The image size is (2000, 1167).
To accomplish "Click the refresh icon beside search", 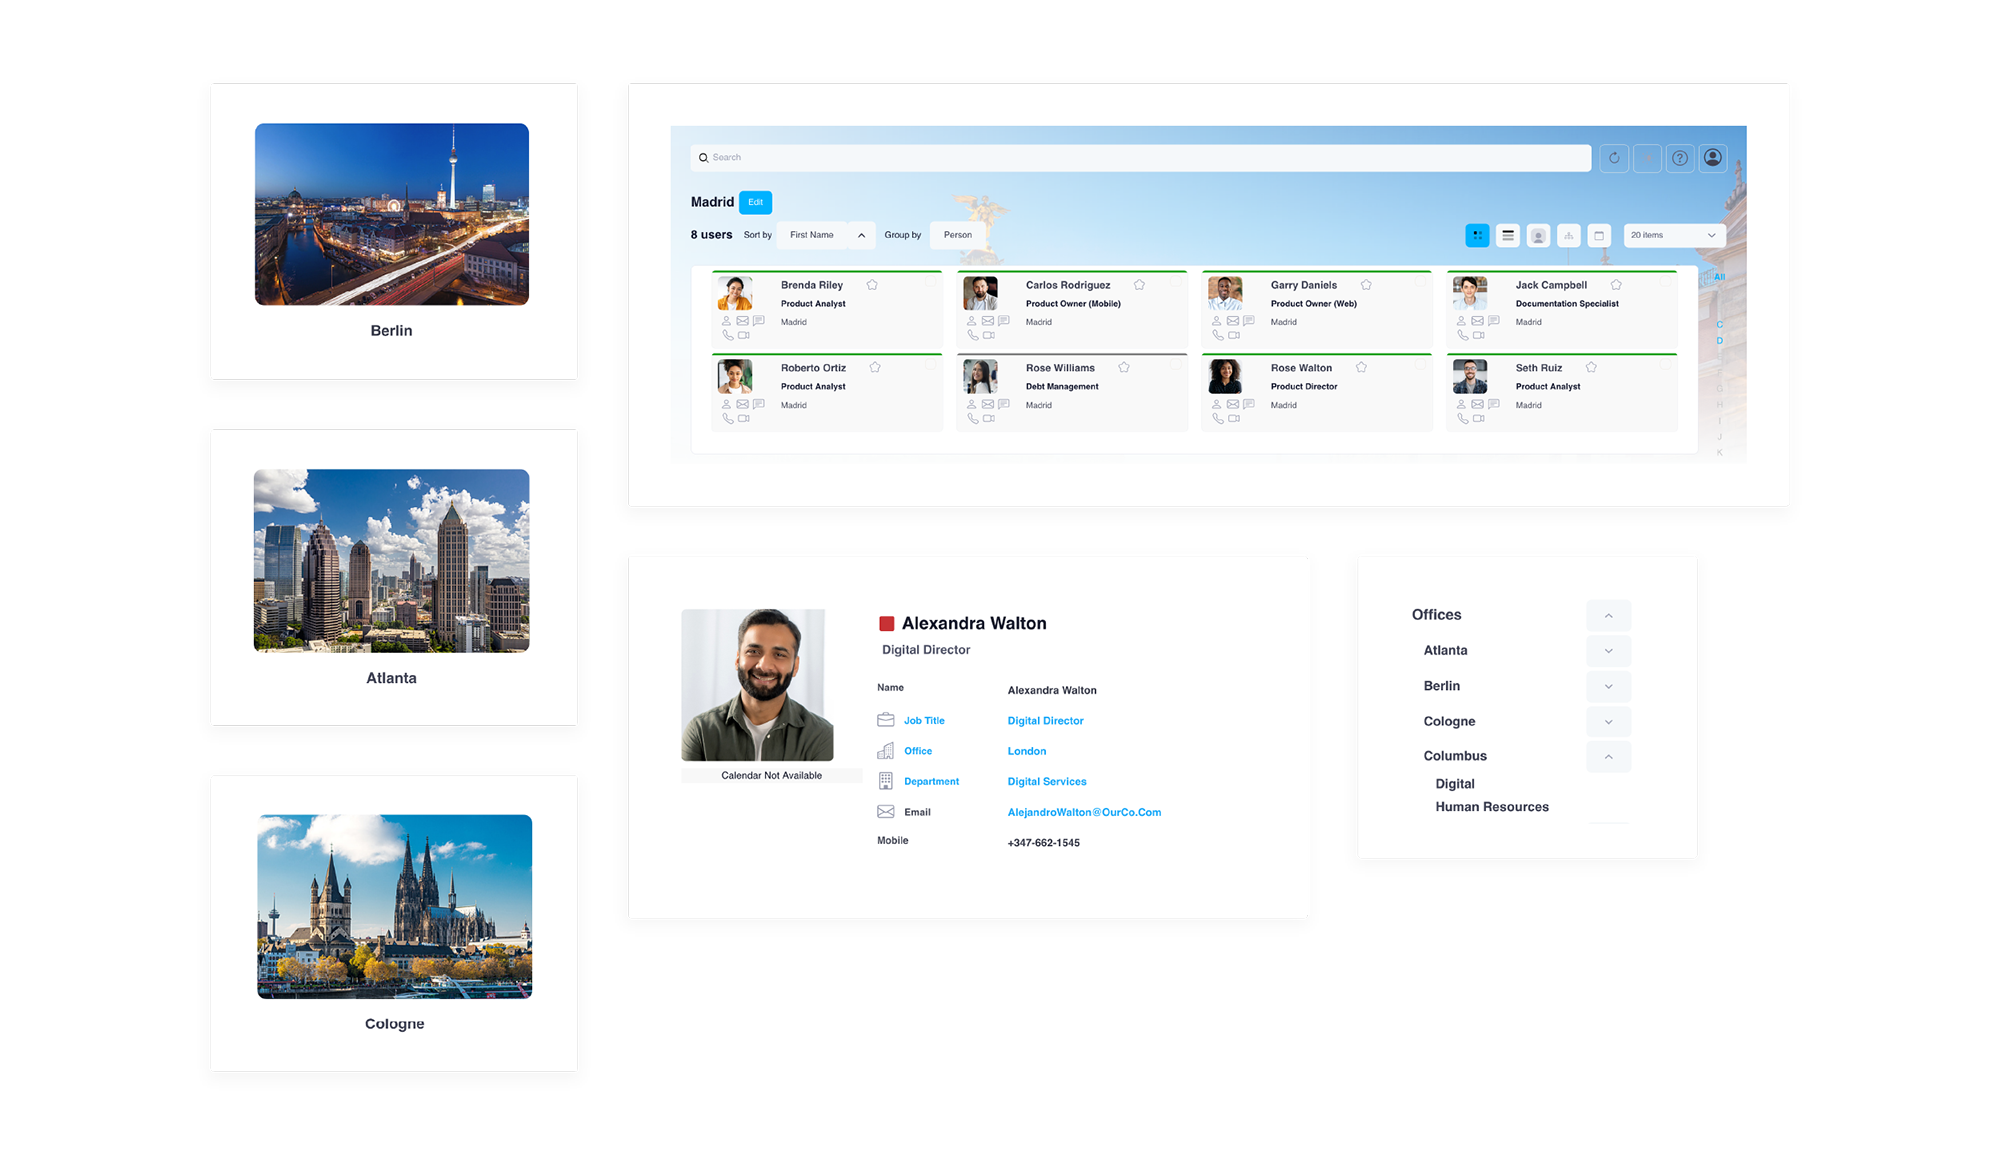I will point(1613,158).
